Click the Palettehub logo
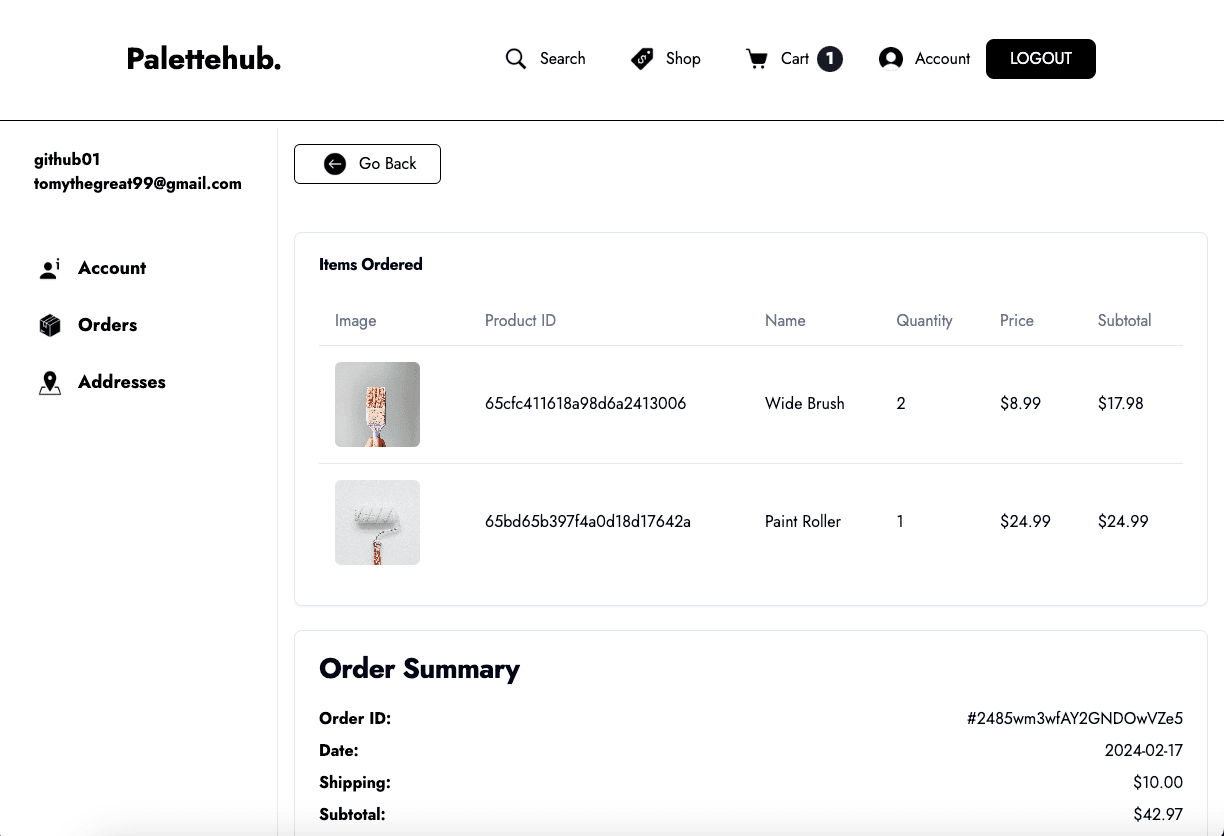 tap(204, 59)
